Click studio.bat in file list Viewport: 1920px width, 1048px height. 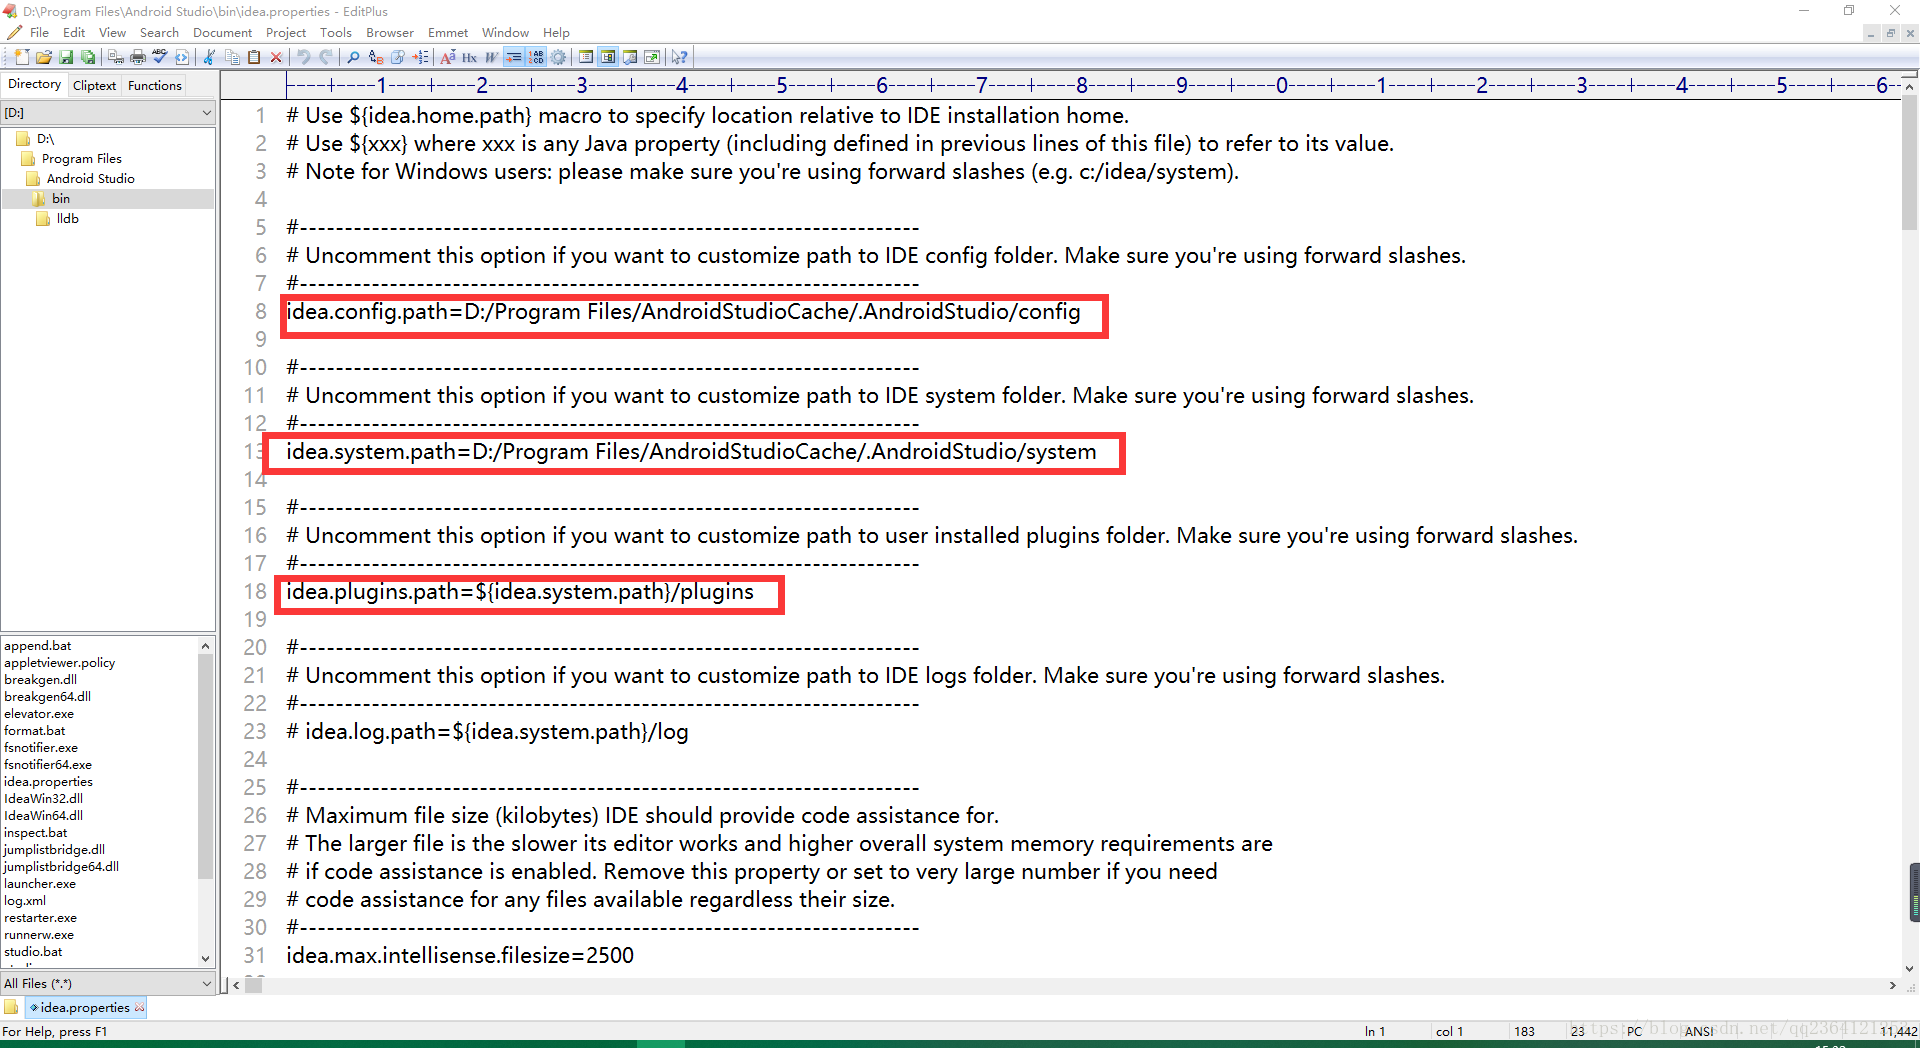(33, 952)
